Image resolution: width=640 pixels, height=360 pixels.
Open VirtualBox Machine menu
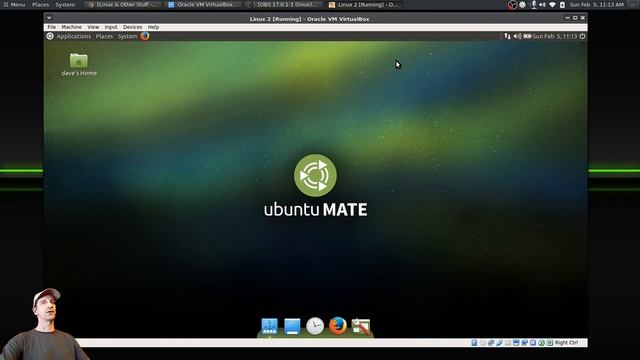(71, 27)
